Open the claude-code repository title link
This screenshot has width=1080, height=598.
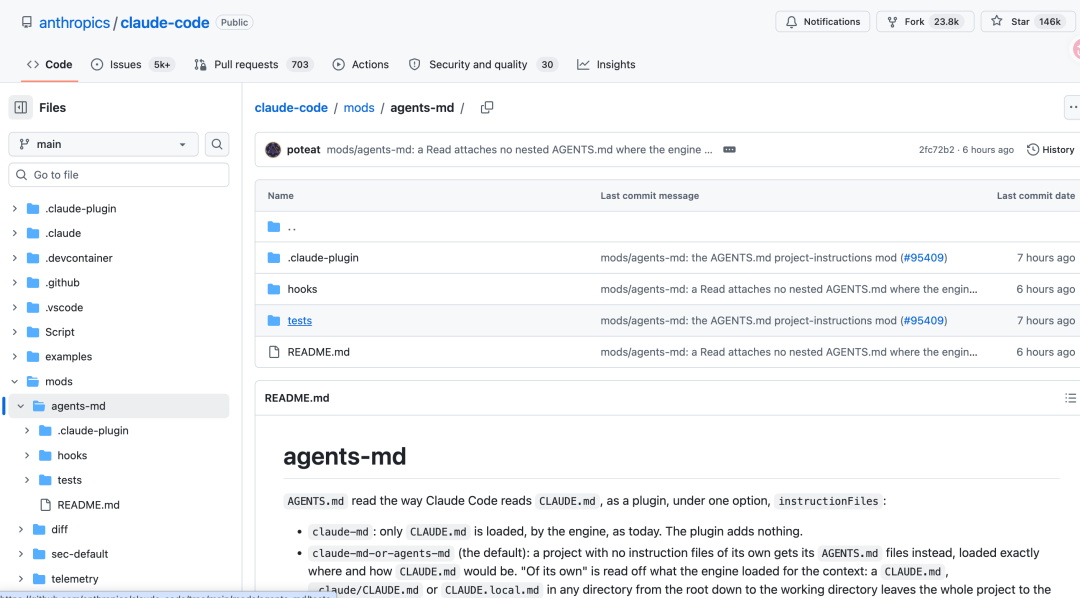[x=165, y=23]
